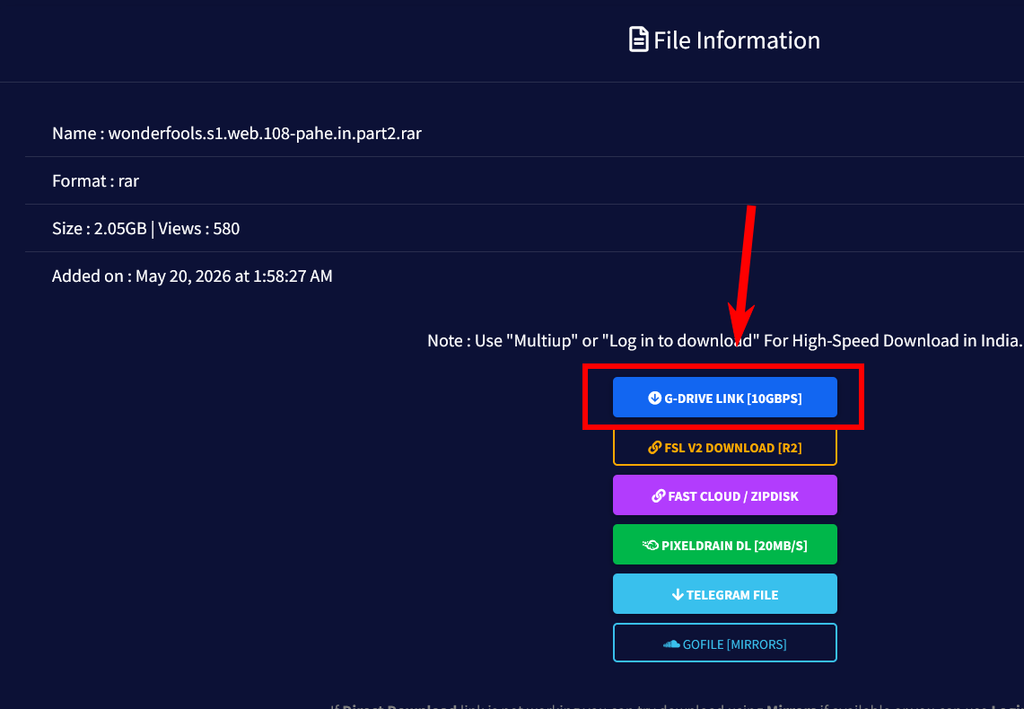
Task: Click the G-DRIVE LINK [10GBPS] button
Action: tap(724, 397)
